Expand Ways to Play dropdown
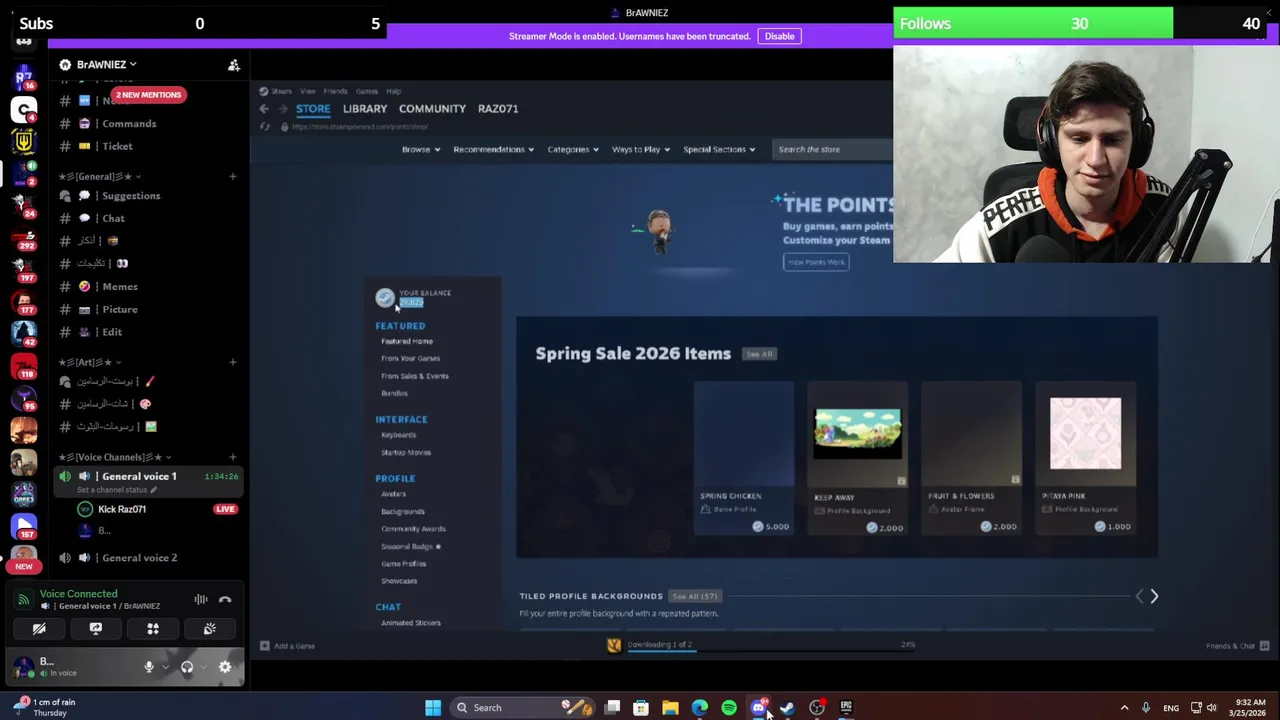 click(640, 149)
